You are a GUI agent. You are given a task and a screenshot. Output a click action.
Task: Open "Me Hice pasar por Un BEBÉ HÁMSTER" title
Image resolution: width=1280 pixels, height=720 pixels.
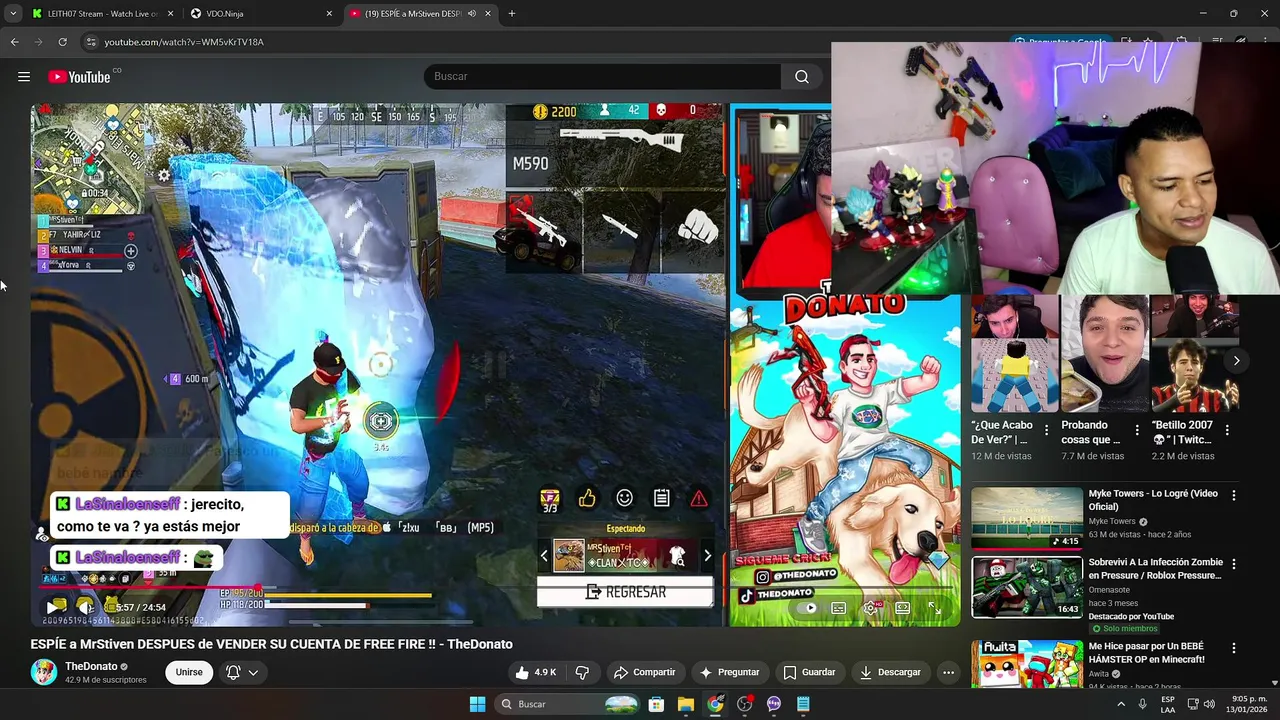point(1146,653)
